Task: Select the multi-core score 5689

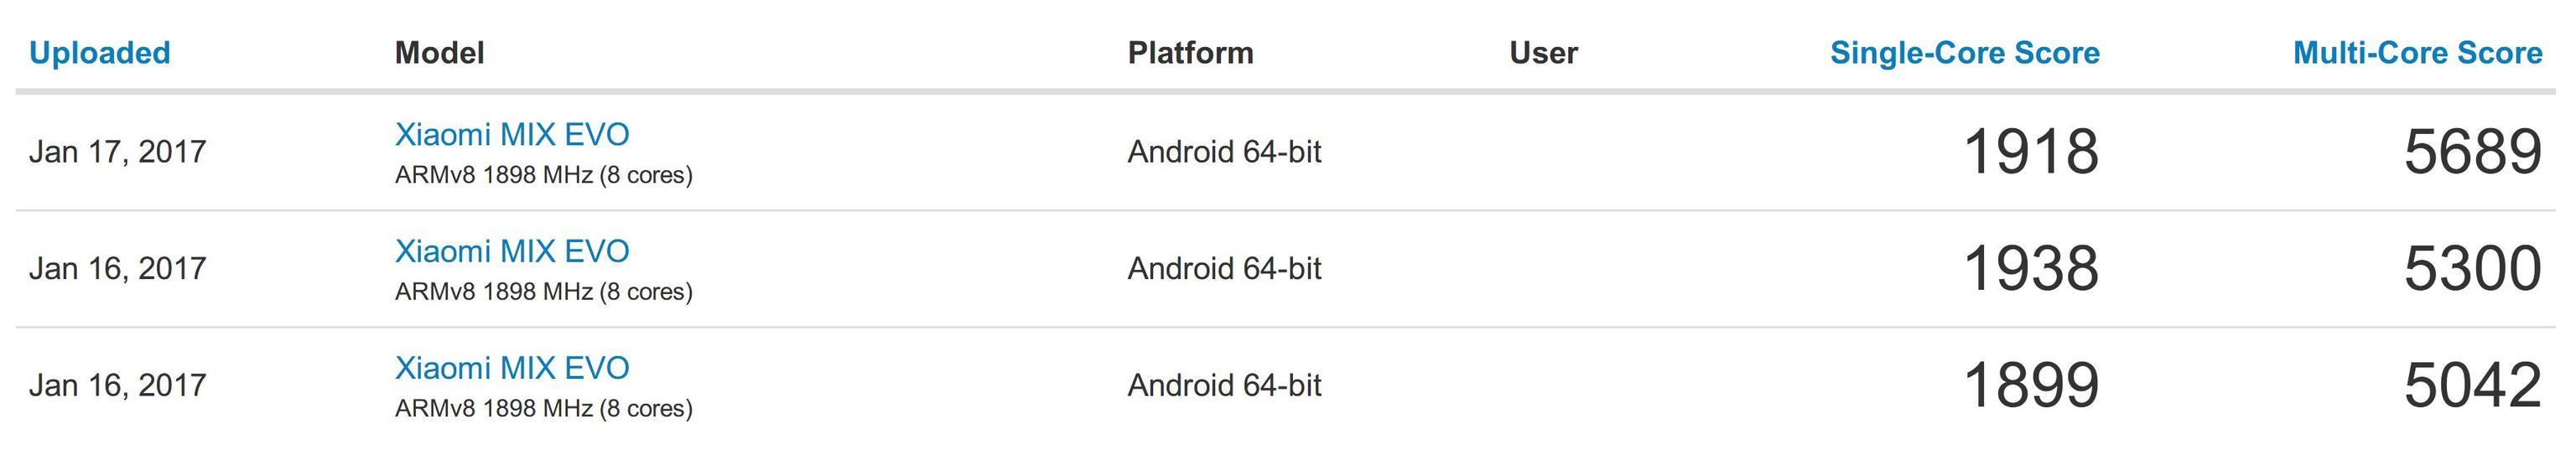Action: [x=2472, y=152]
